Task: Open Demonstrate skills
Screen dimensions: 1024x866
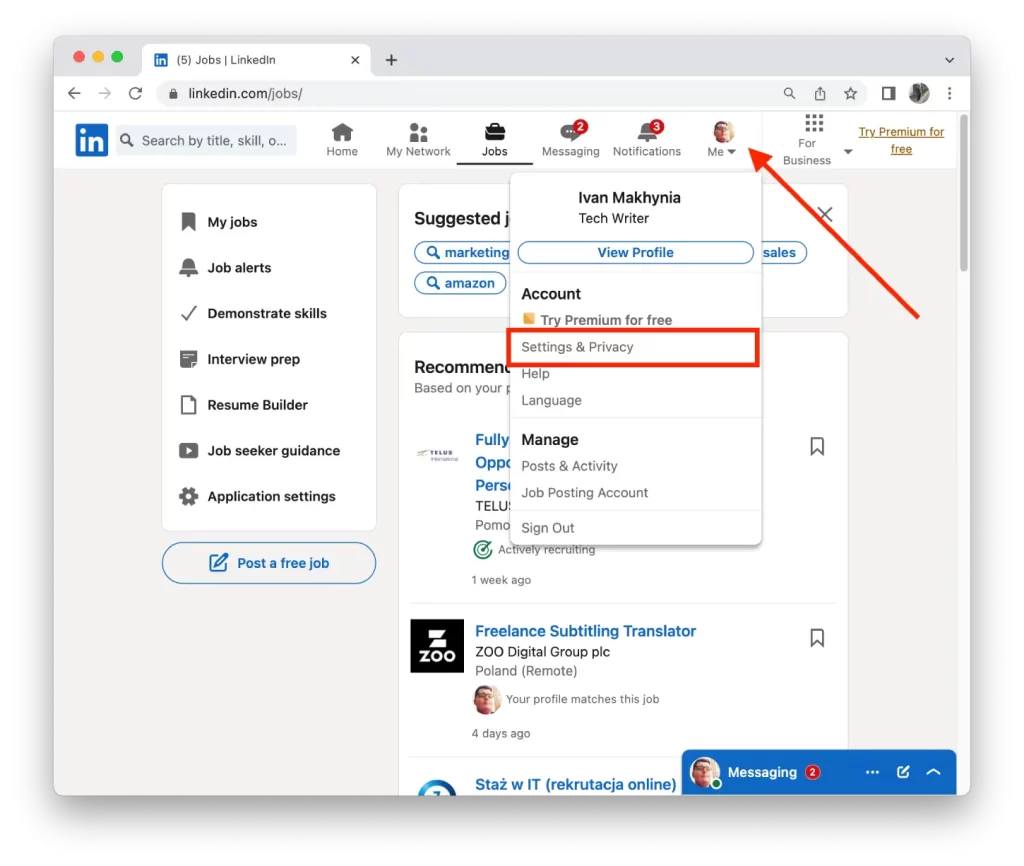Action: pos(253,313)
